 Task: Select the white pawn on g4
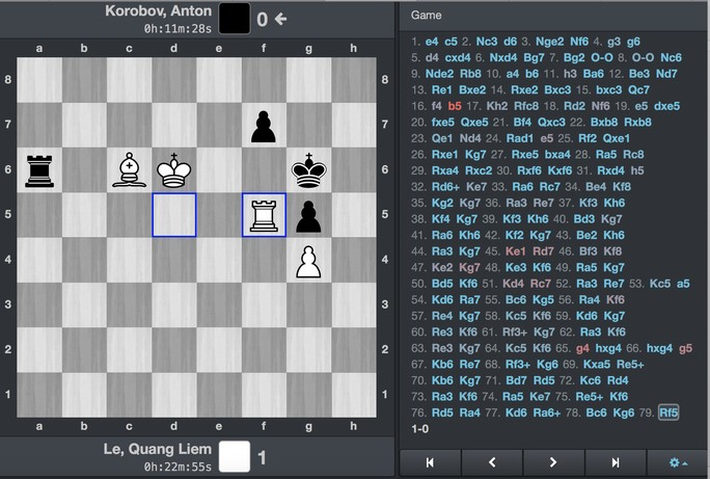pyautogui.click(x=309, y=260)
